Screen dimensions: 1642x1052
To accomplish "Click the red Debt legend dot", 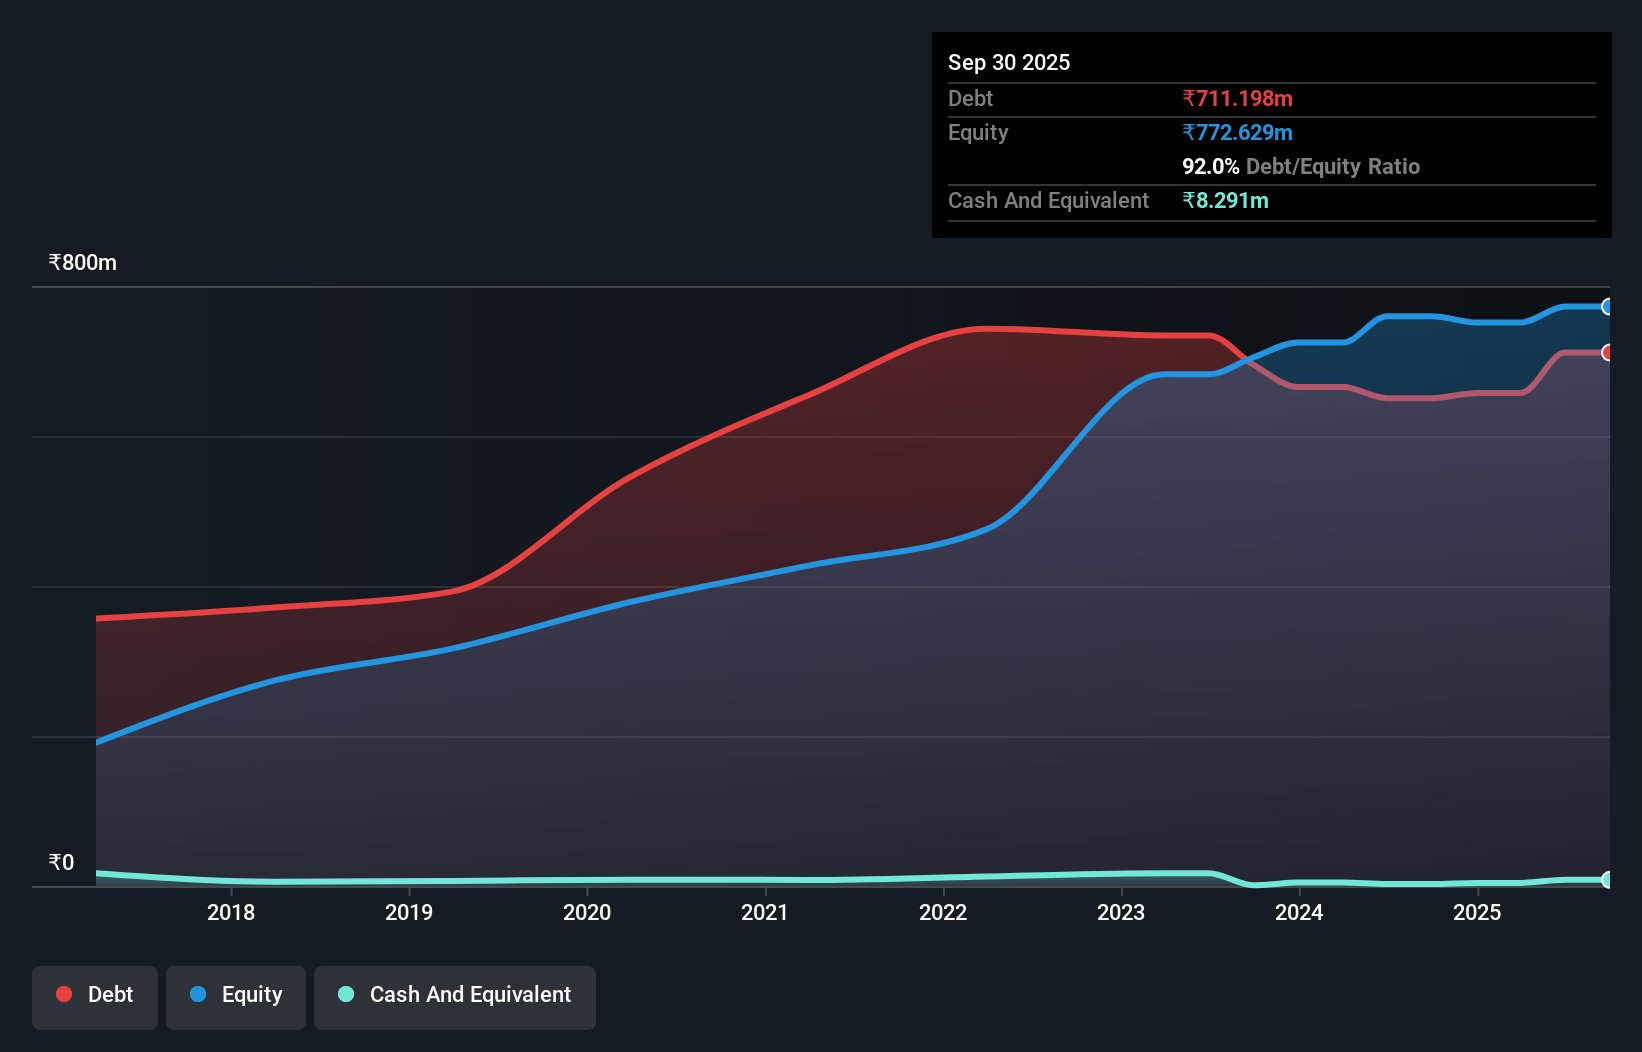I will (x=63, y=994).
